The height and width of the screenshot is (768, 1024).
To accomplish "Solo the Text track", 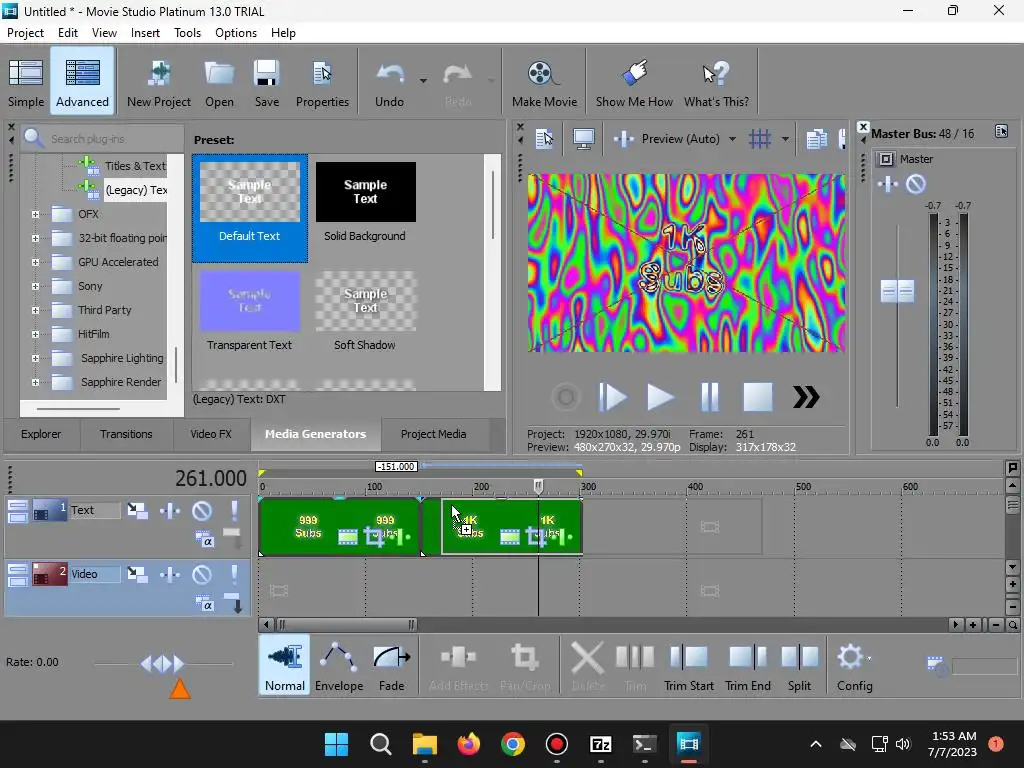I will click(x=234, y=510).
